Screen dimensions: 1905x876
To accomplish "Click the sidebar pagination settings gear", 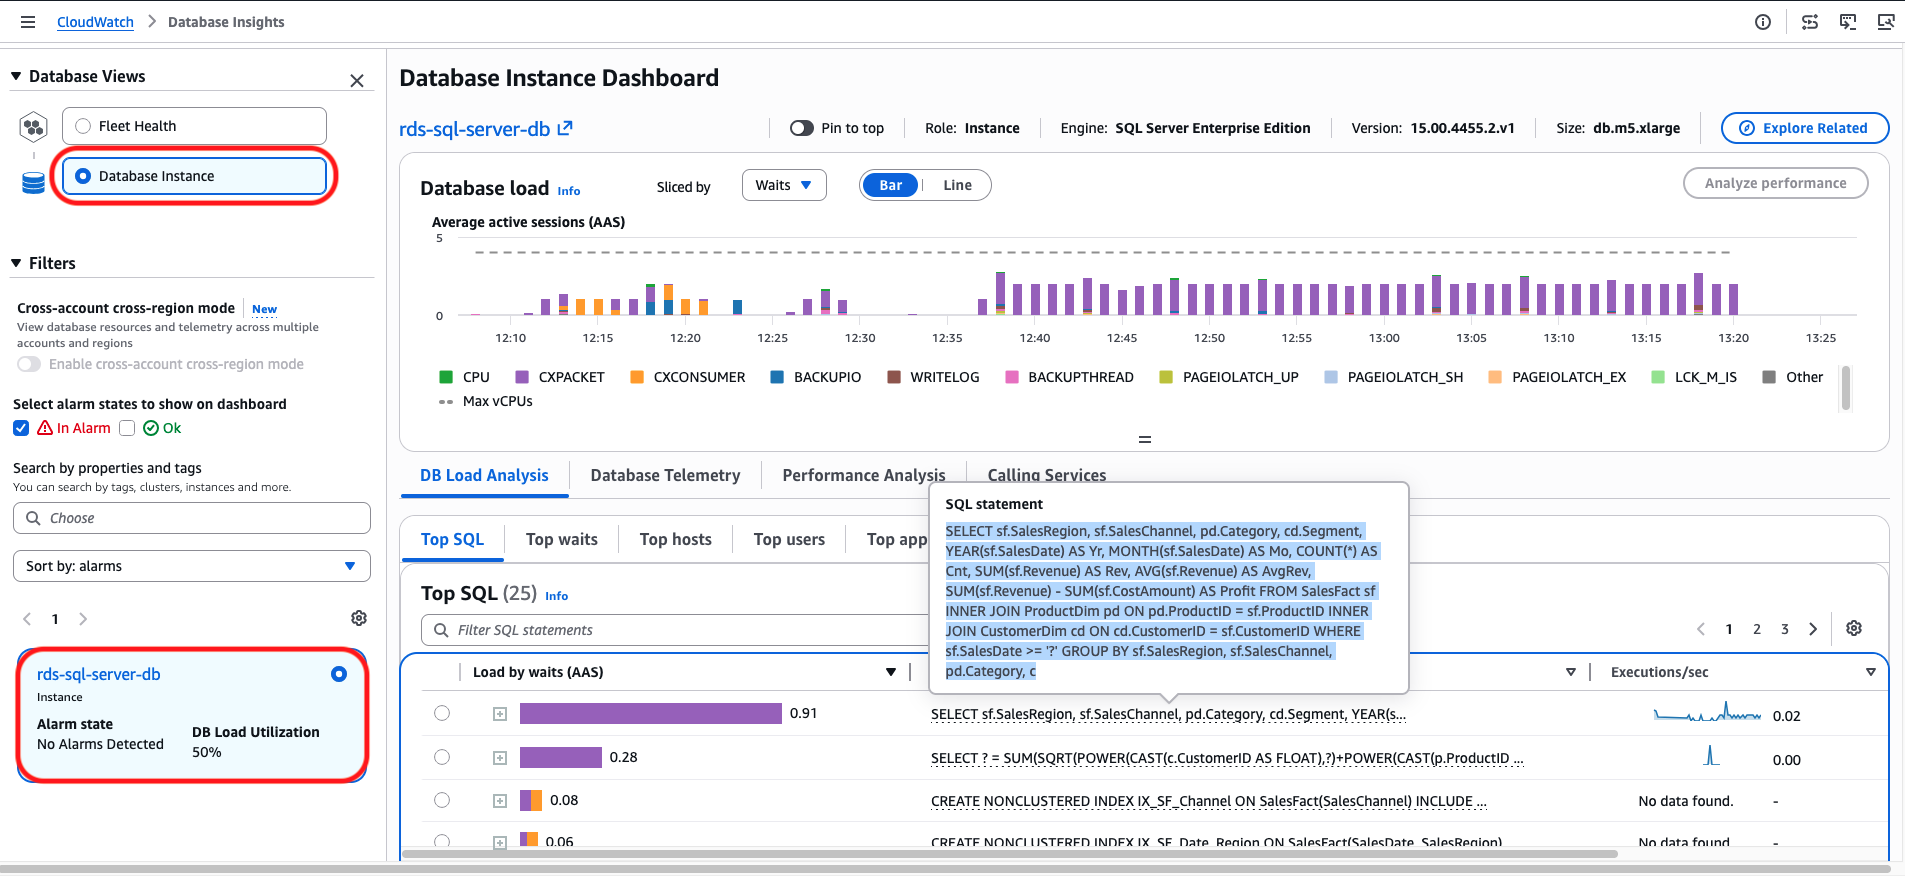I will pos(359,618).
